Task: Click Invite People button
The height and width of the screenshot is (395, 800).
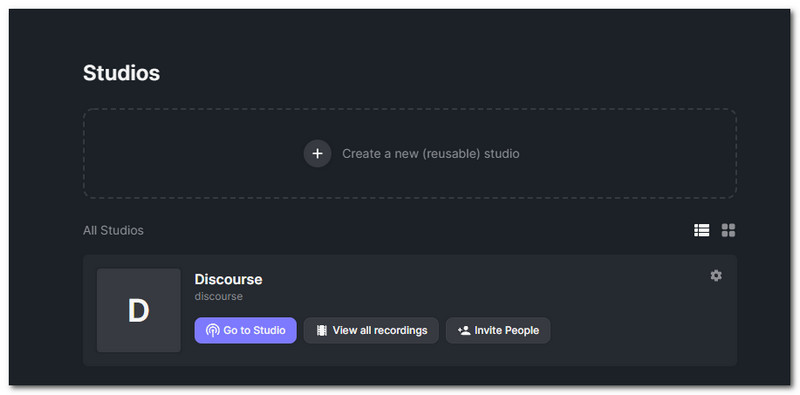Action: click(x=498, y=330)
